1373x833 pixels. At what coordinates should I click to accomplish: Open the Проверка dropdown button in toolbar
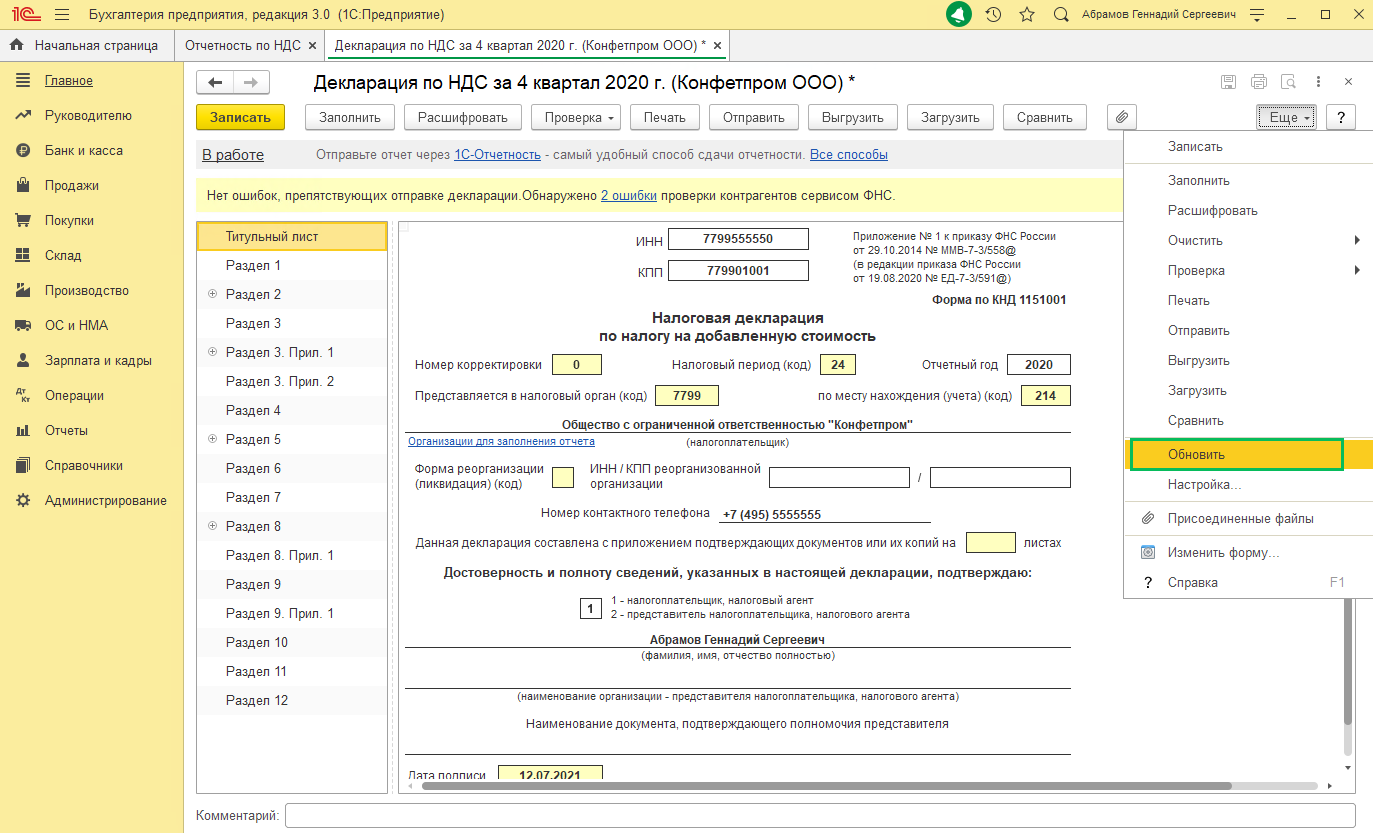(x=576, y=117)
